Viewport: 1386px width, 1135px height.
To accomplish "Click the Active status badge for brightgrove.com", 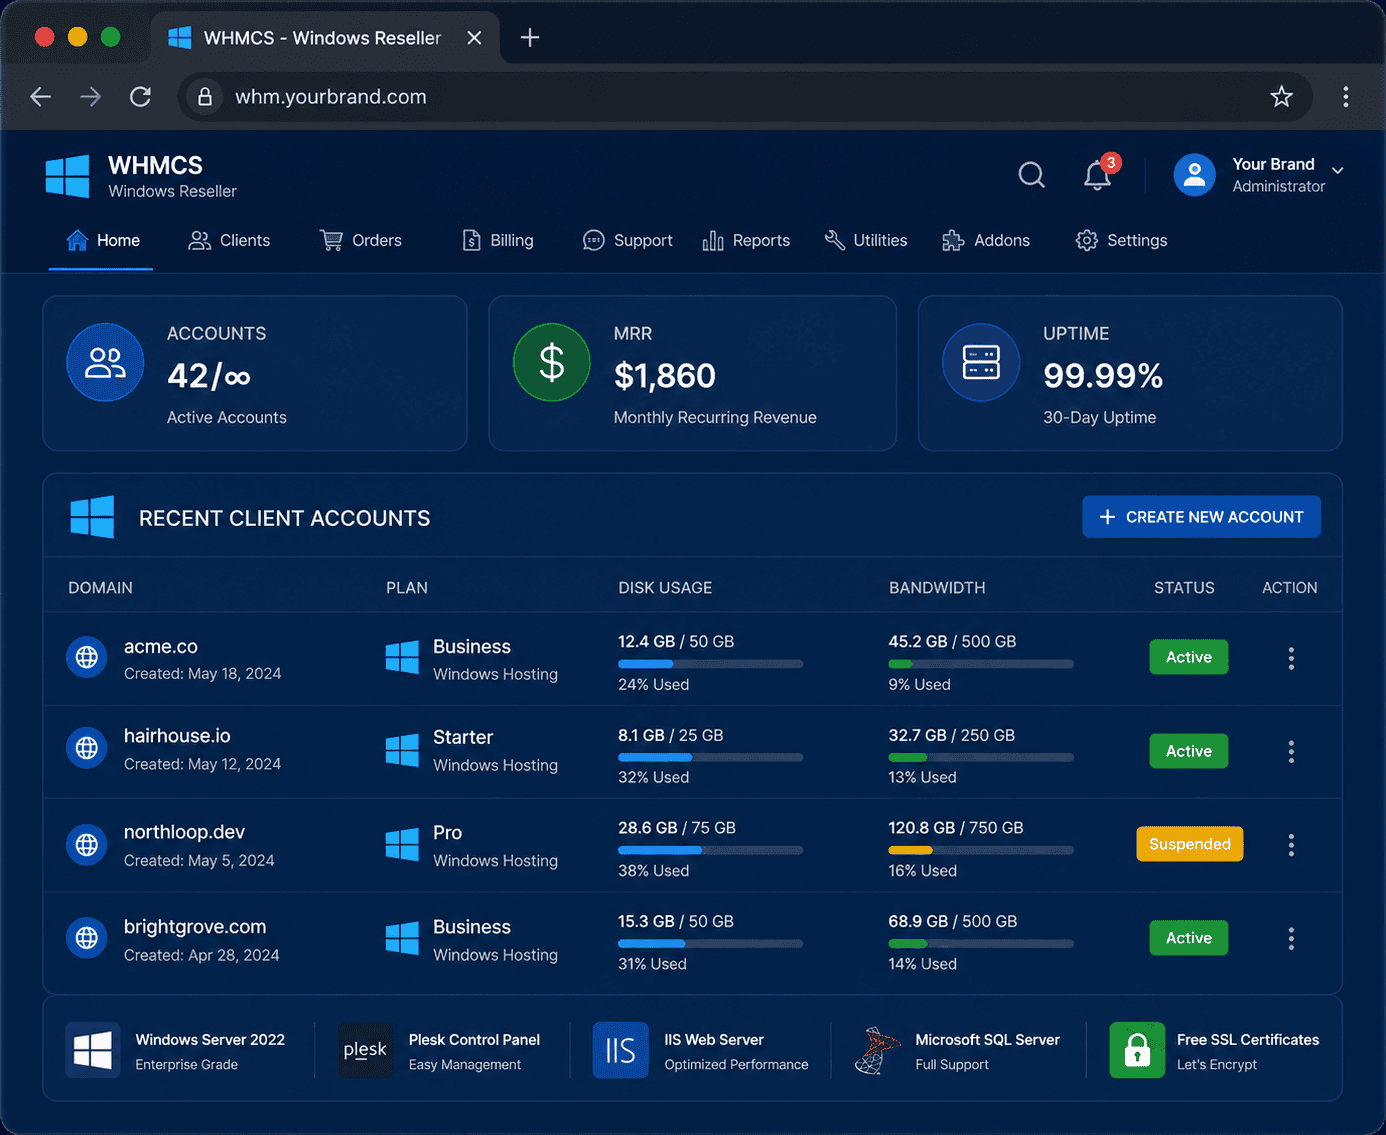I will coord(1189,938).
